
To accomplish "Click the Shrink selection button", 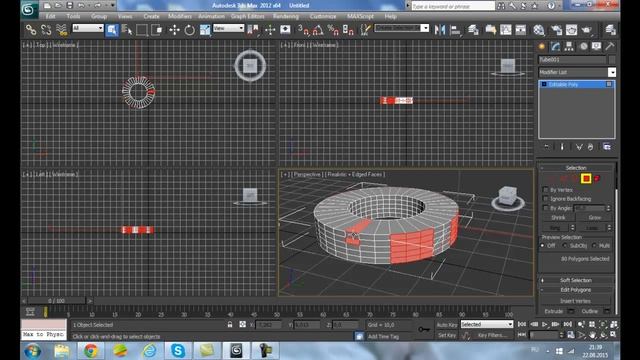I will (x=558, y=218).
